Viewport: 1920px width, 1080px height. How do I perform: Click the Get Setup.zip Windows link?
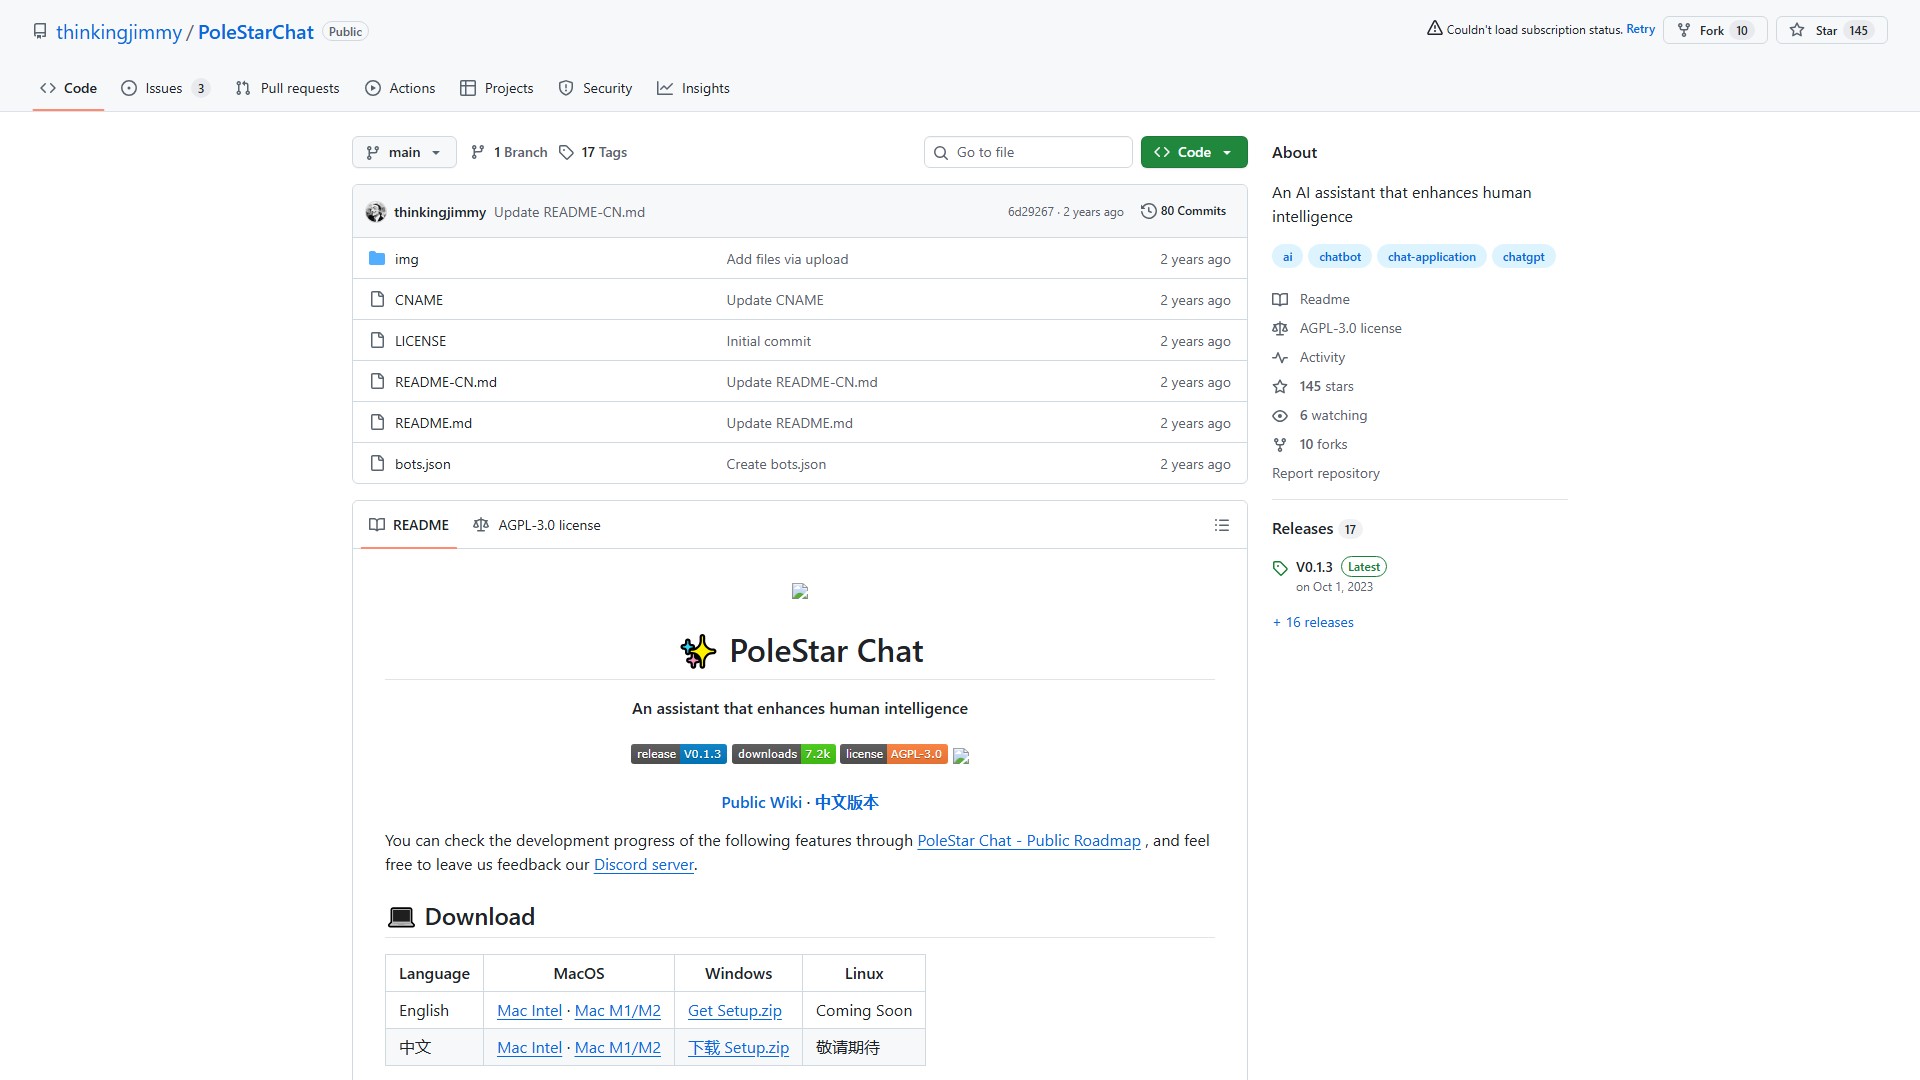click(734, 1011)
